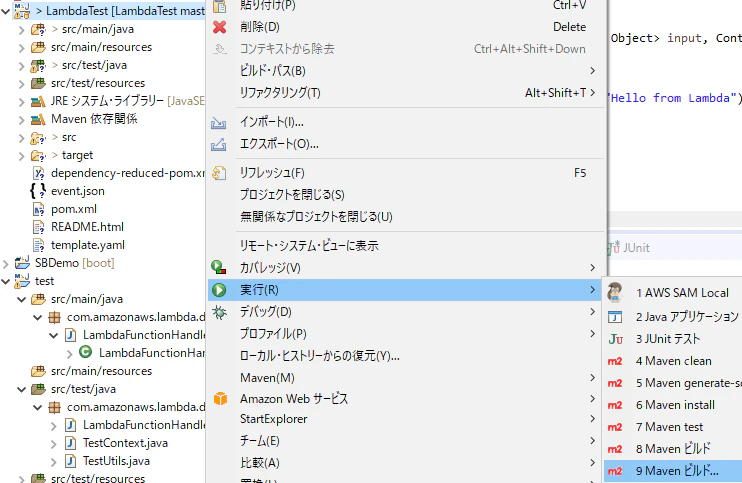Choose ローカル・ヒストリーからの復元(Y)...
742x483 pixels.
coord(407,356)
